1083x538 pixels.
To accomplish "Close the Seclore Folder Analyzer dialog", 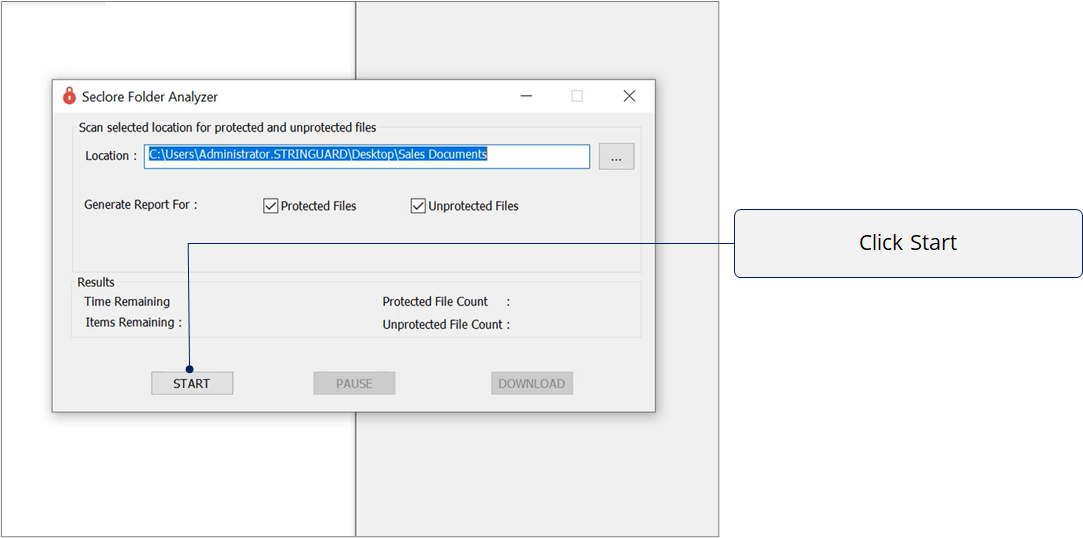I will [629, 96].
